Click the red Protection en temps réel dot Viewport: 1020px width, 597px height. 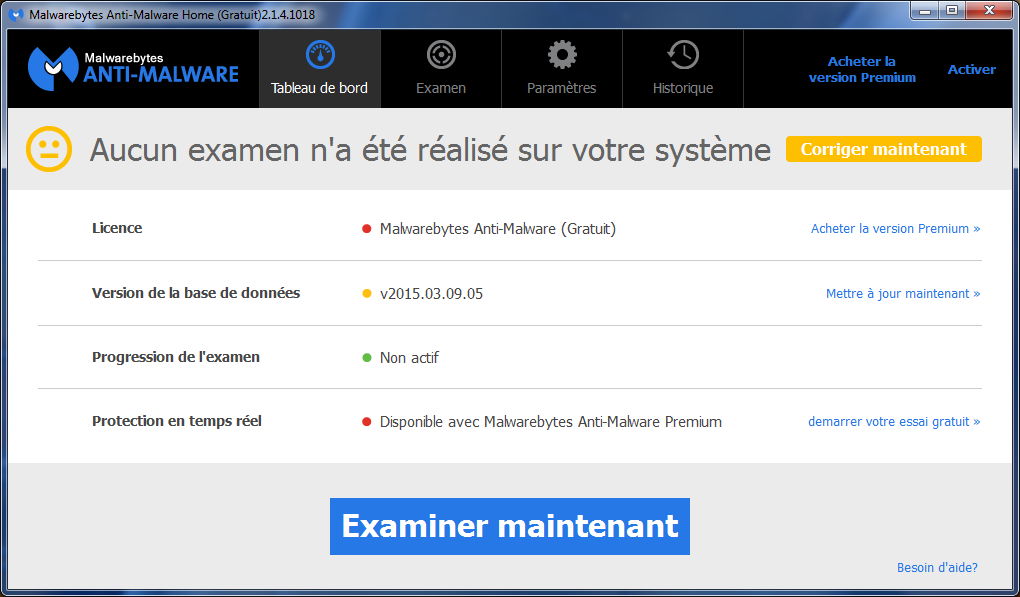pyautogui.click(x=366, y=421)
